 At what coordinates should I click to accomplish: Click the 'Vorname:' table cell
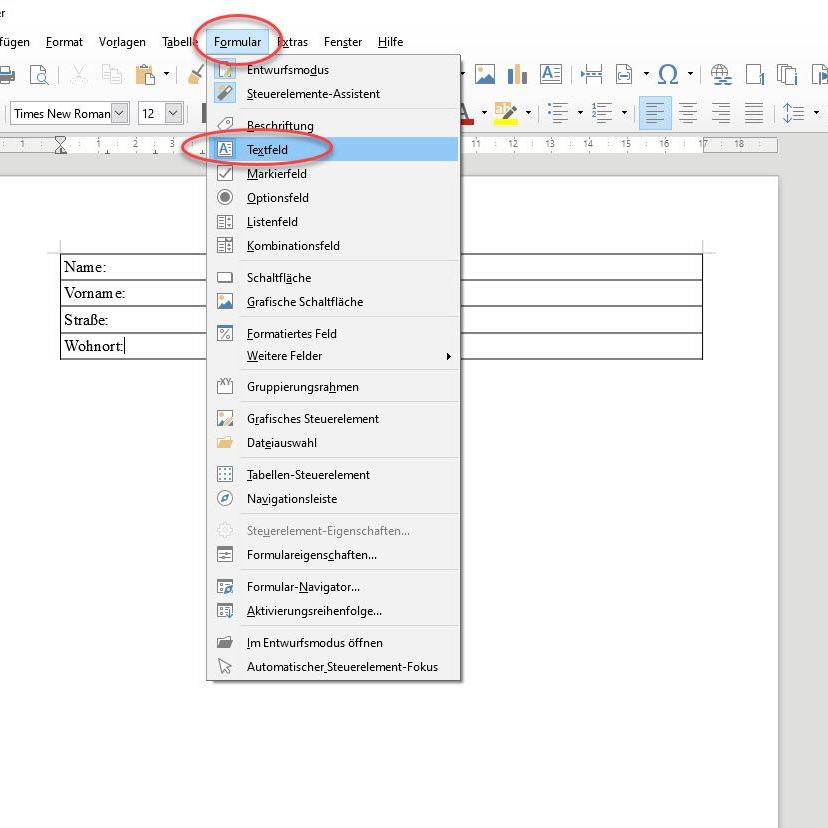(x=133, y=293)
